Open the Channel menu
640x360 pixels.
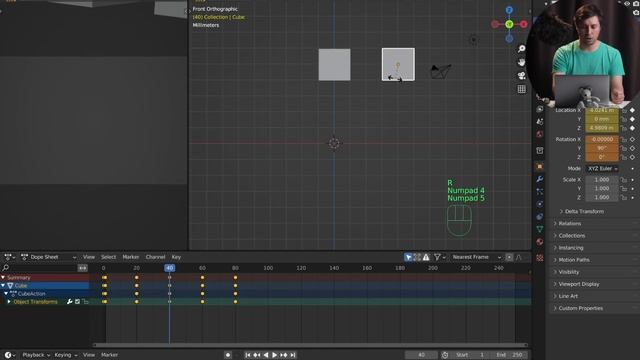point(156,257)
